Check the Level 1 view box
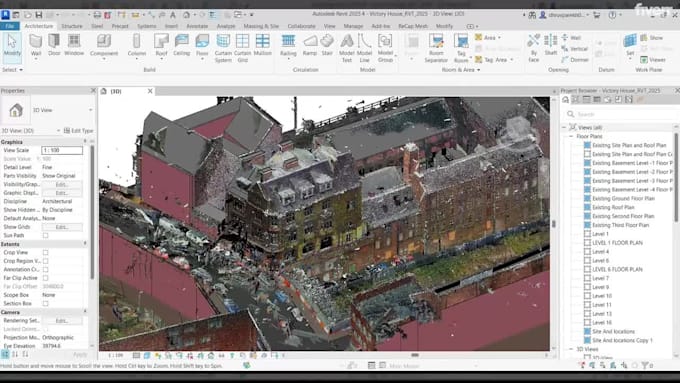This screenshot has width=680, height=383. tap(587, 234)
